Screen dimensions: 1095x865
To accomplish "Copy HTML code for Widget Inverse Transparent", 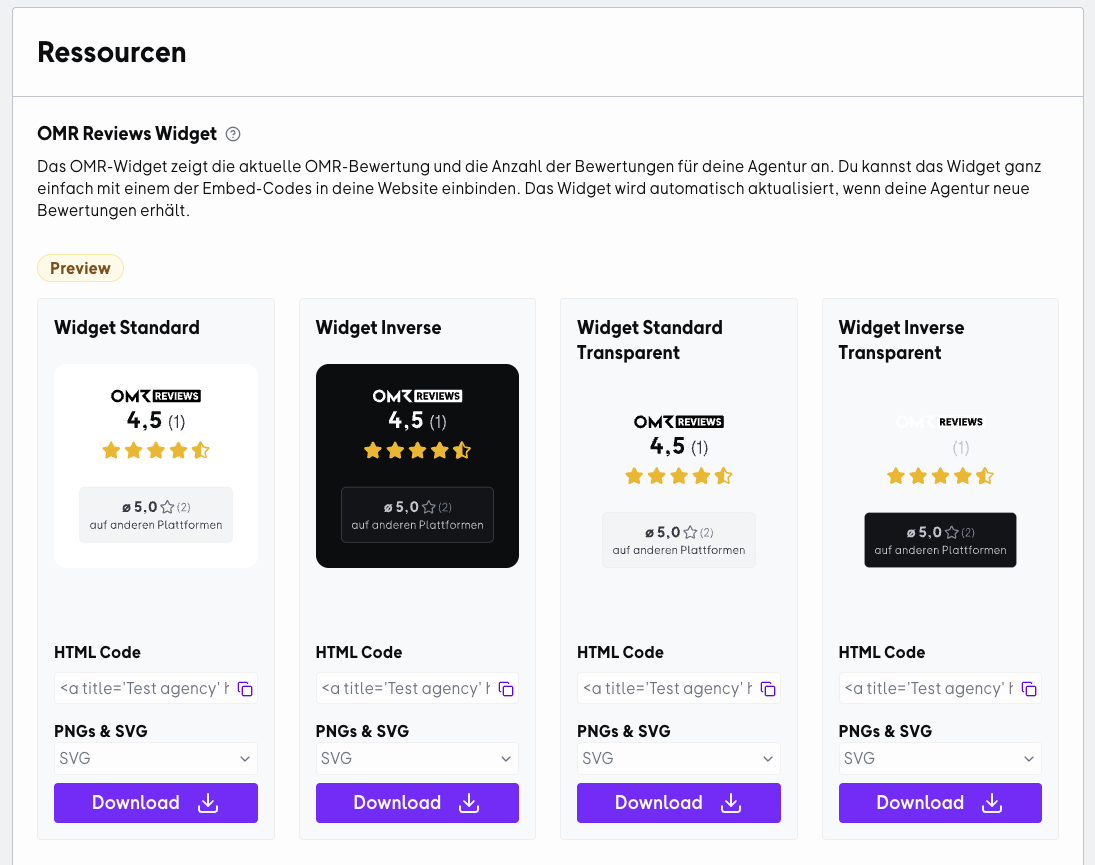I will [x=1029, y=689].
